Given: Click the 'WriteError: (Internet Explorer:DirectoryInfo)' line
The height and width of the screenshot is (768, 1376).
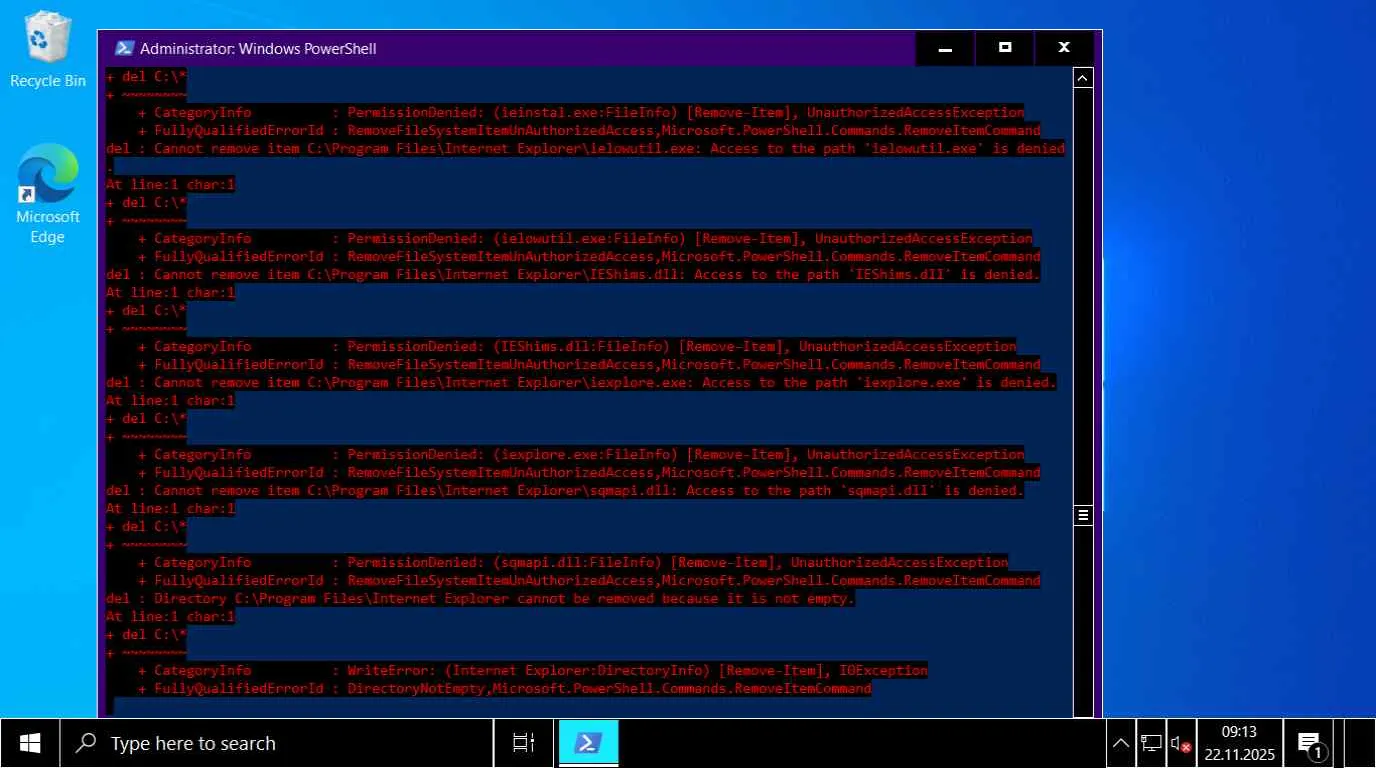Looking at the screenshot, I should [x=533, y=670].
